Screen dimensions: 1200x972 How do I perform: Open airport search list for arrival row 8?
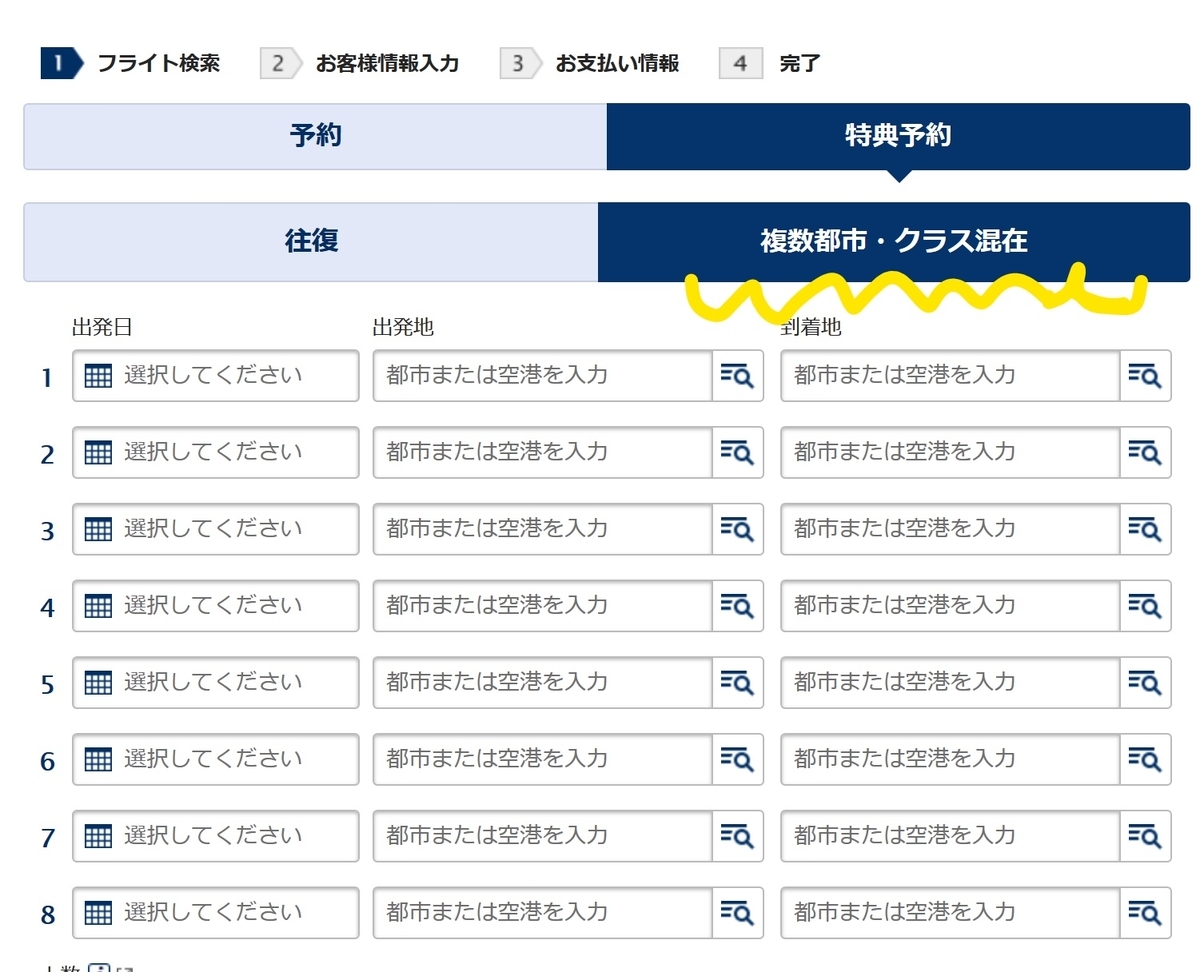[x=1145, y=912]
